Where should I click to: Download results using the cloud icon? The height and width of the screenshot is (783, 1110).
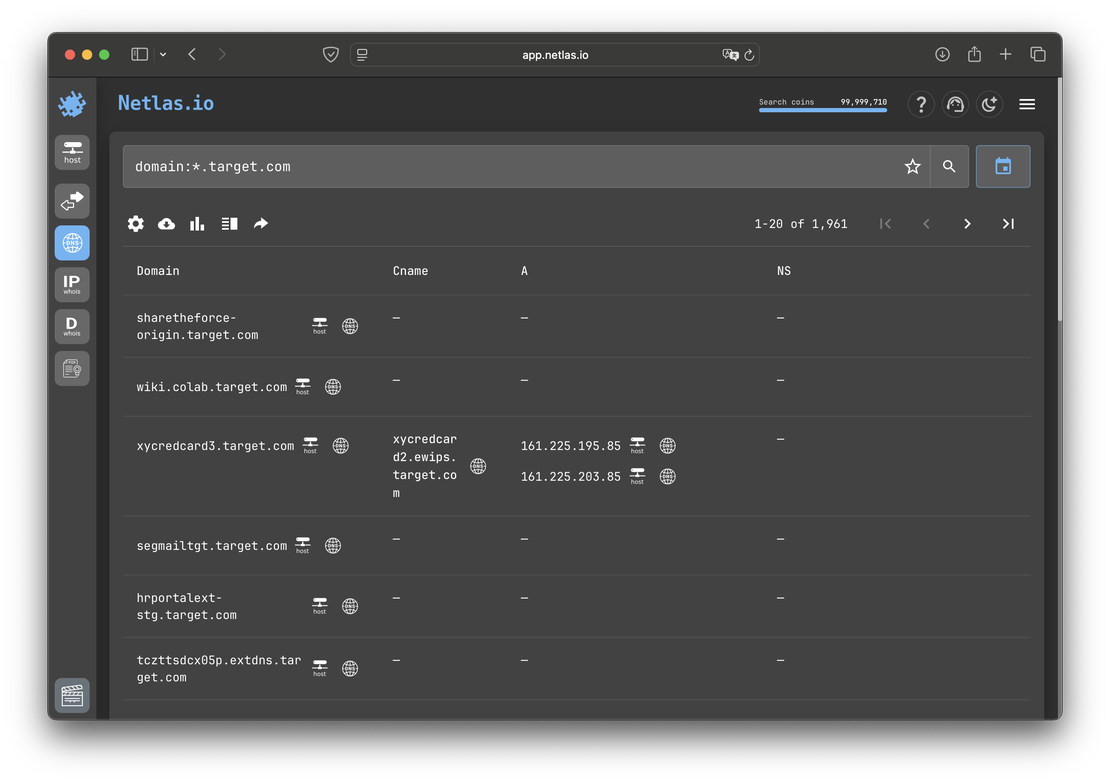coord(166,223)
